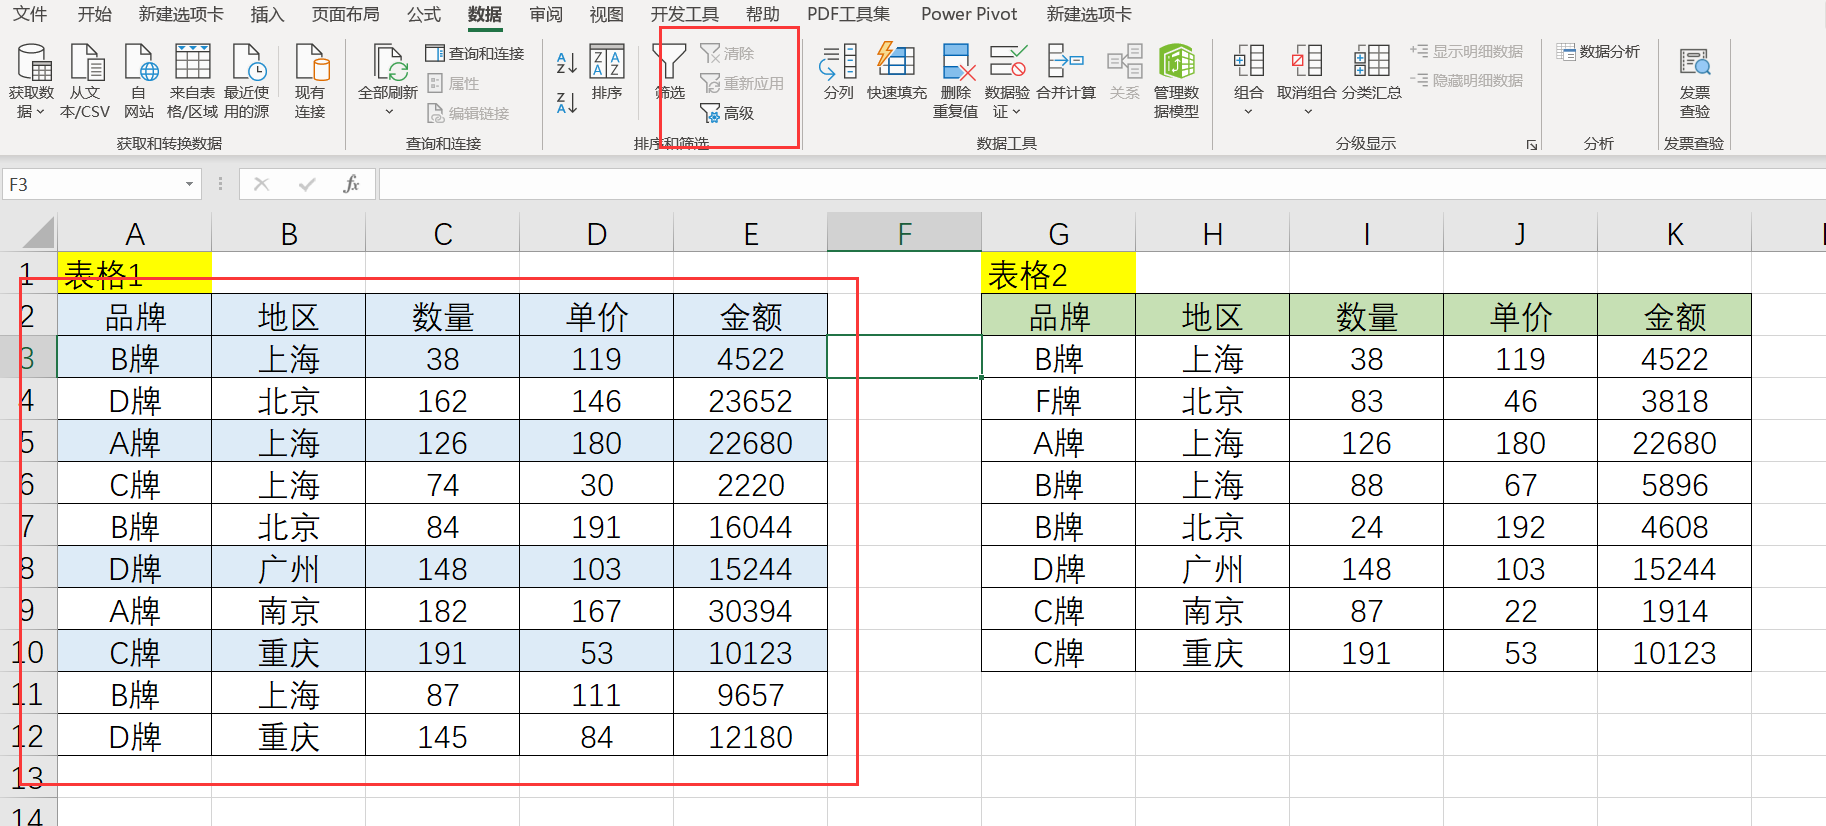The height and width of the screenshot is (826, 1826).
Task: Open Existing Connections (现有连接) icon
Action: pyautogui.click(x=310, y=62)
